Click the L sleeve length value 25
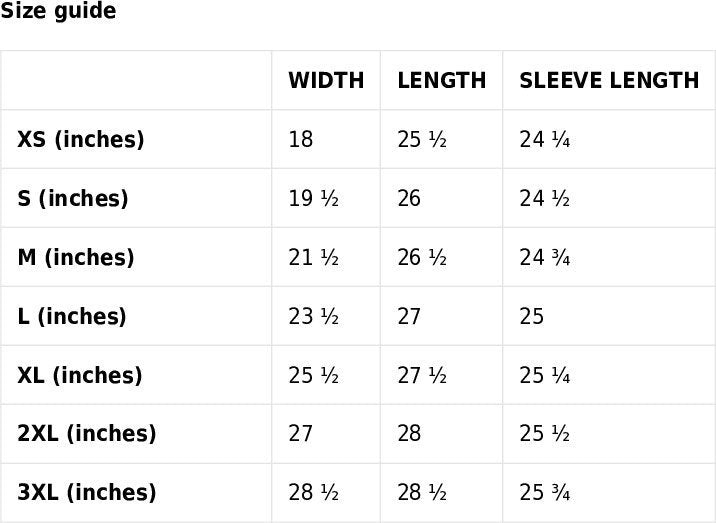The width and height of the screenshot is (716, 523). (532, 317)
